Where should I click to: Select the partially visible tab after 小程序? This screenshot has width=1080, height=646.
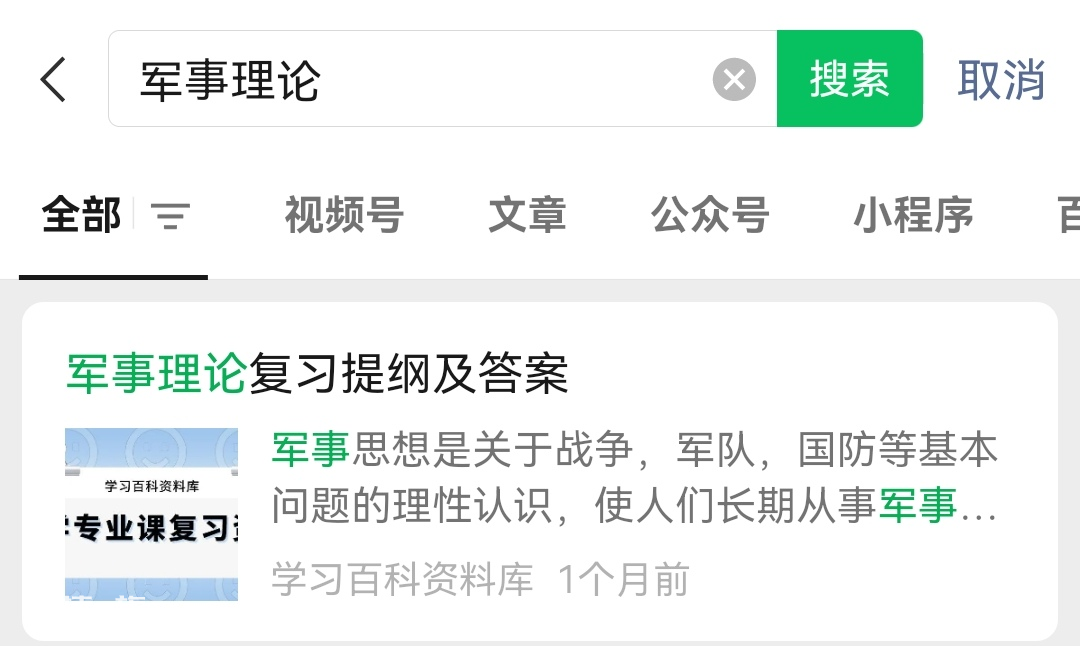(1068, 215)
